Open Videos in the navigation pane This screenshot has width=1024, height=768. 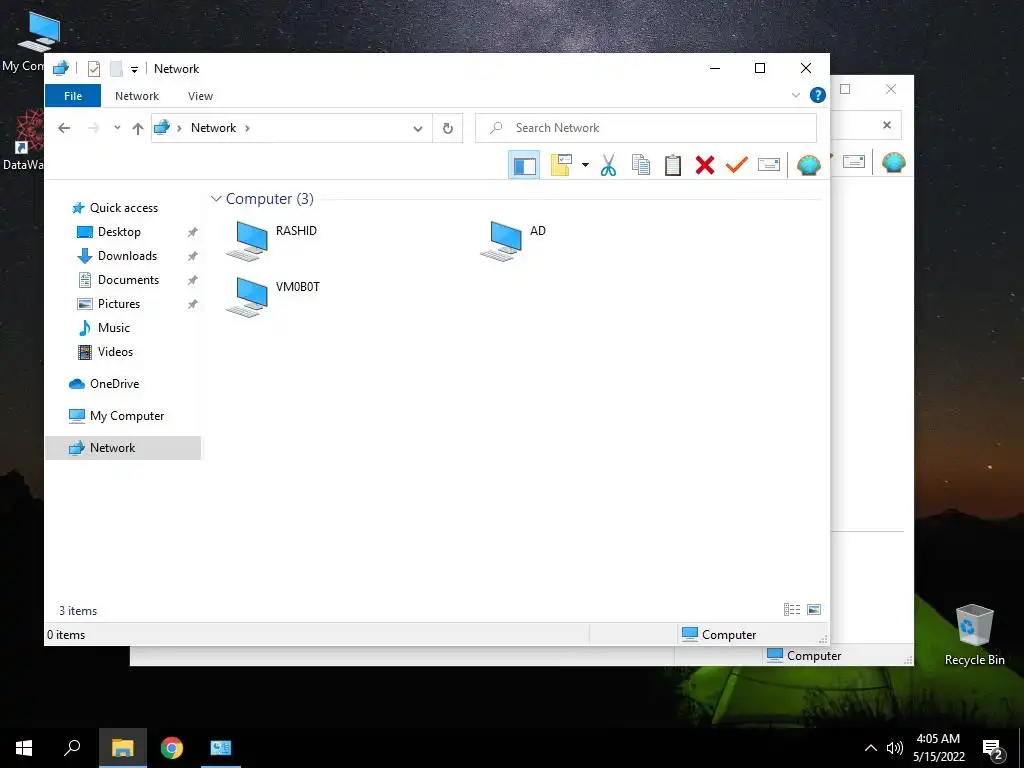[x=116, y=352]
